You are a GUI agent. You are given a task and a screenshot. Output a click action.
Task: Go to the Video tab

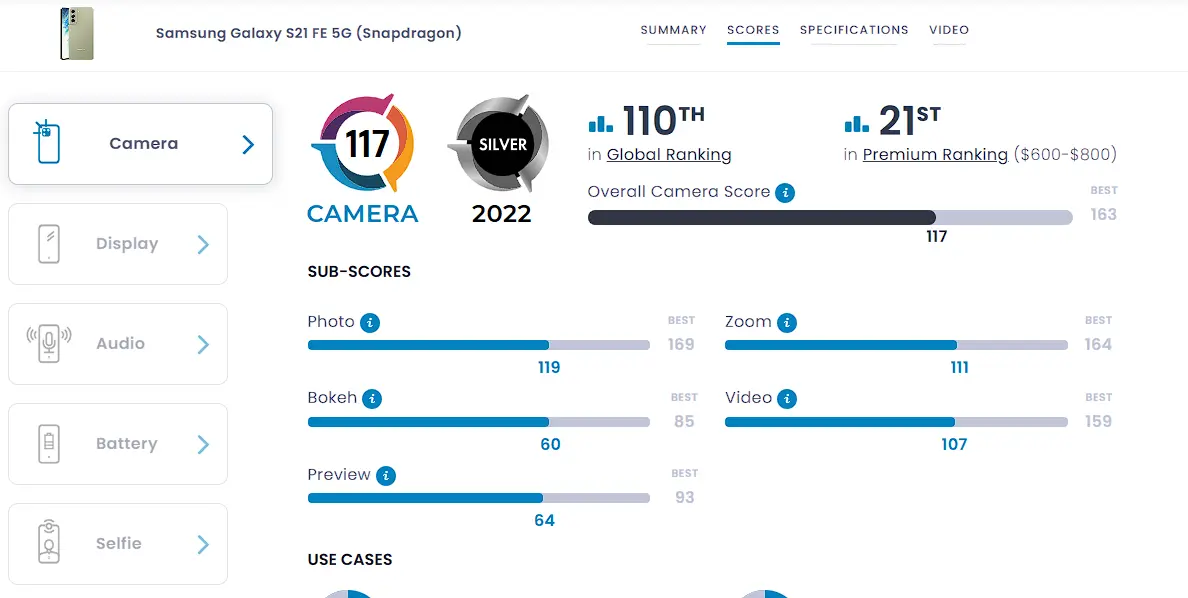949,30
